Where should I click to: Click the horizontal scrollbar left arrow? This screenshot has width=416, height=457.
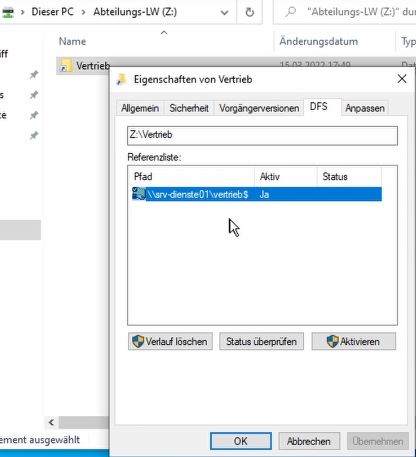click(x=51, y=422)
